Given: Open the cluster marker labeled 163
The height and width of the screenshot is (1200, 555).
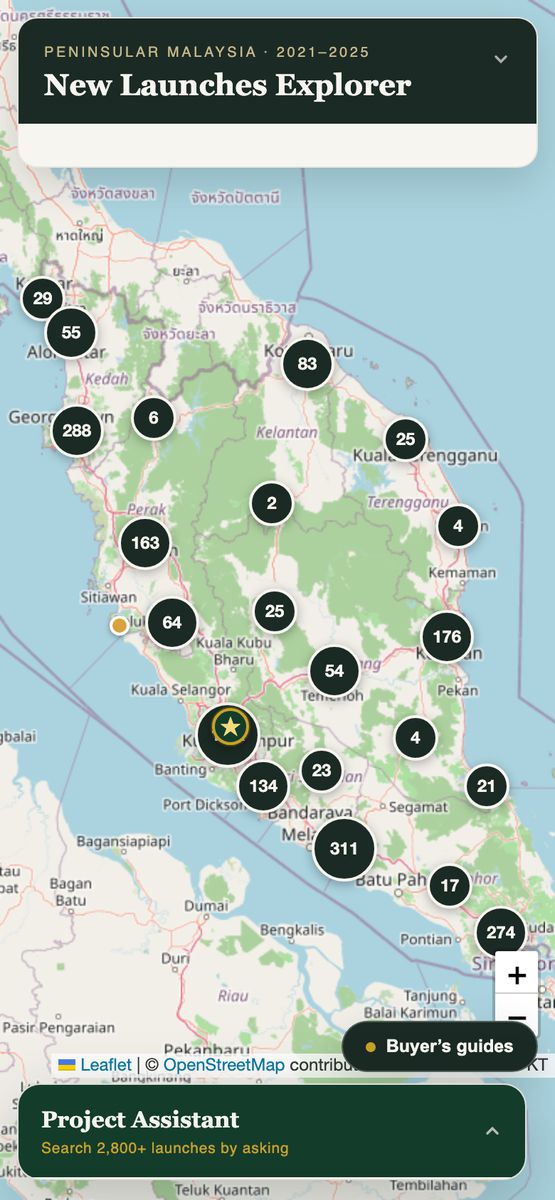Looking at the screenshot, I should pos(145,543).
